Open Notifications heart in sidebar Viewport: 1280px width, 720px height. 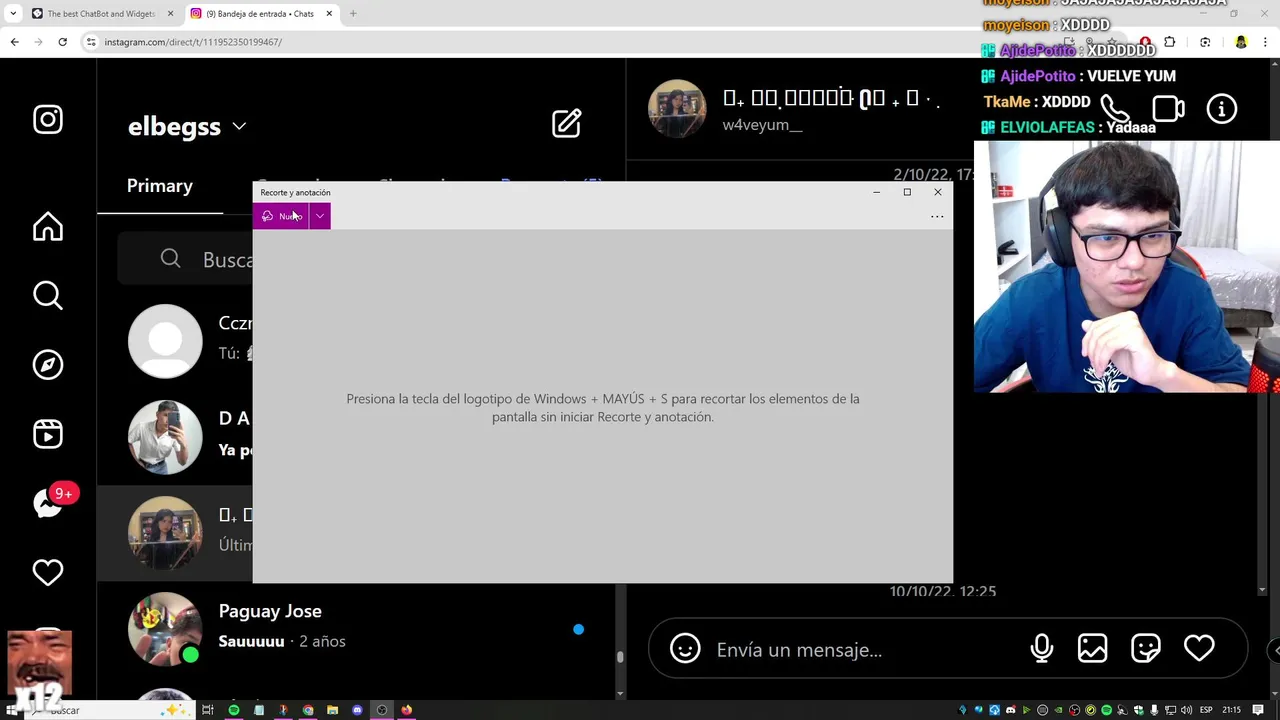(48, 572)
